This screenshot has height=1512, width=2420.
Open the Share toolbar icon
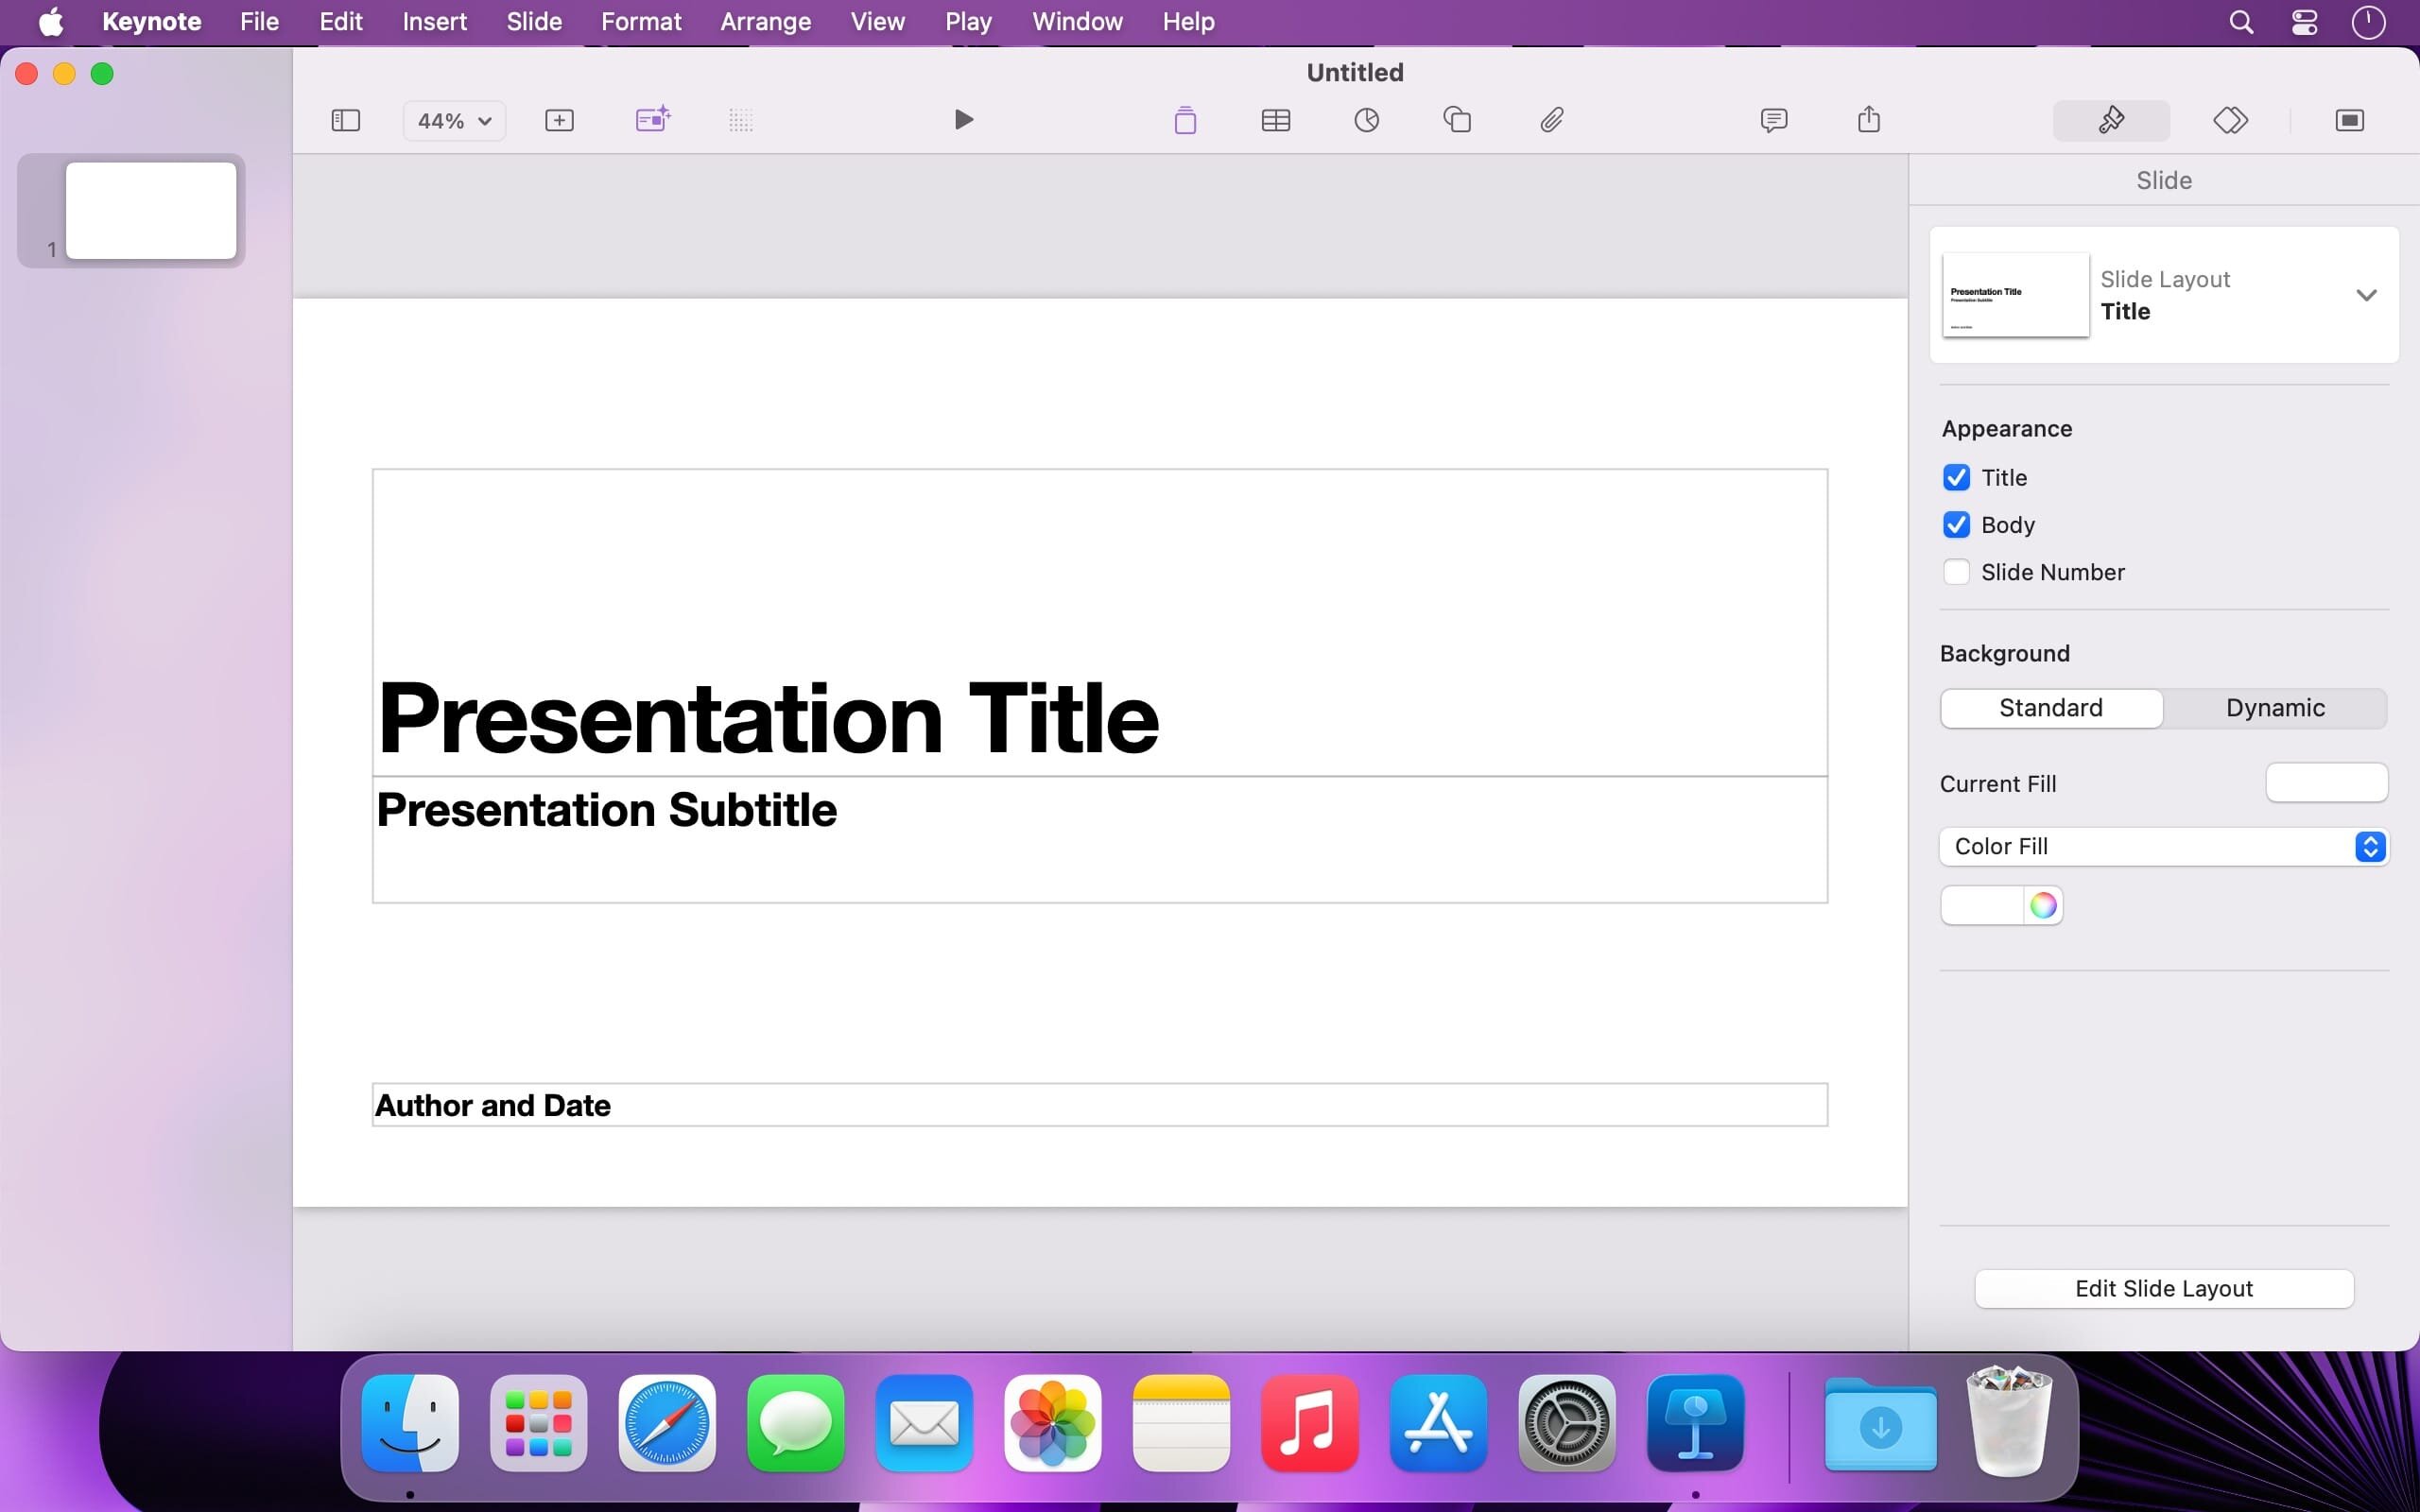(x=1868, y=120)
